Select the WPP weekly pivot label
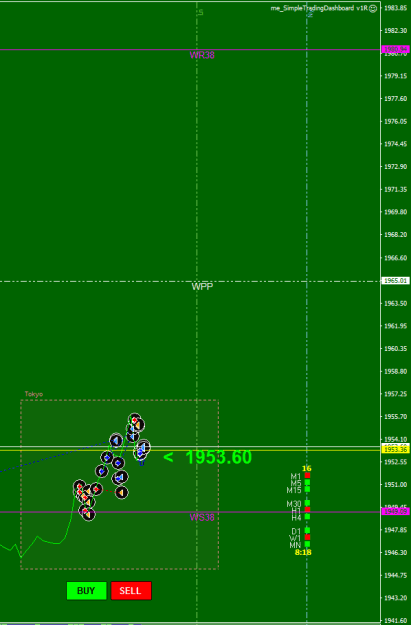Screen dimensions: 411x625 click(202, 287)
